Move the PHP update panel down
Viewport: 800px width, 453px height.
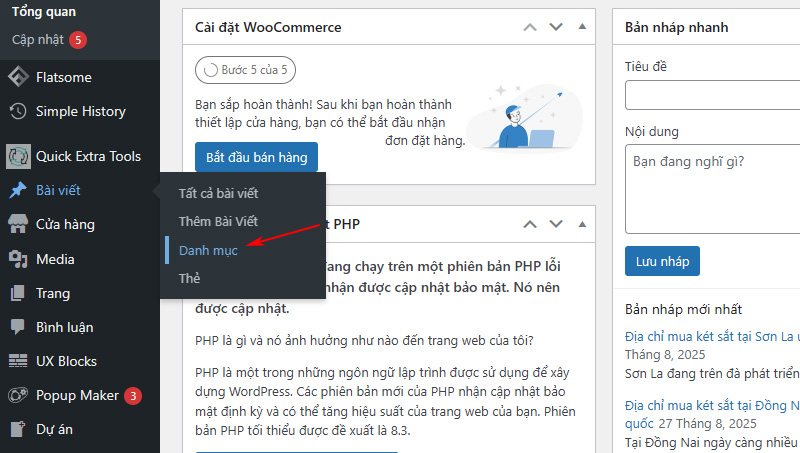point(556,224)
